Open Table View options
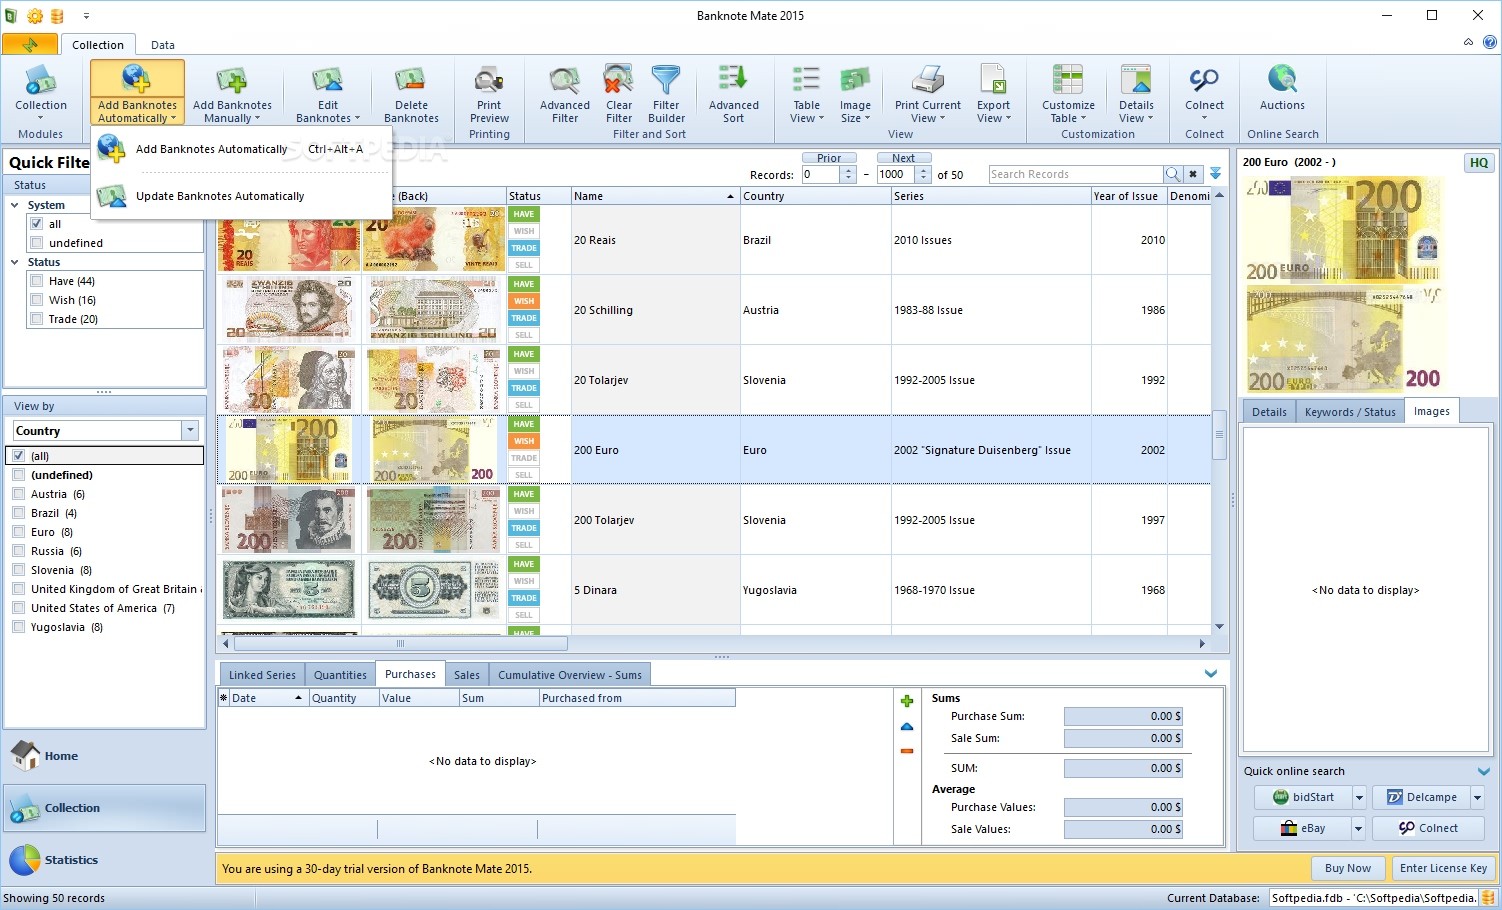The height and width of the screenshot is (910, 1502). [806, 94]
